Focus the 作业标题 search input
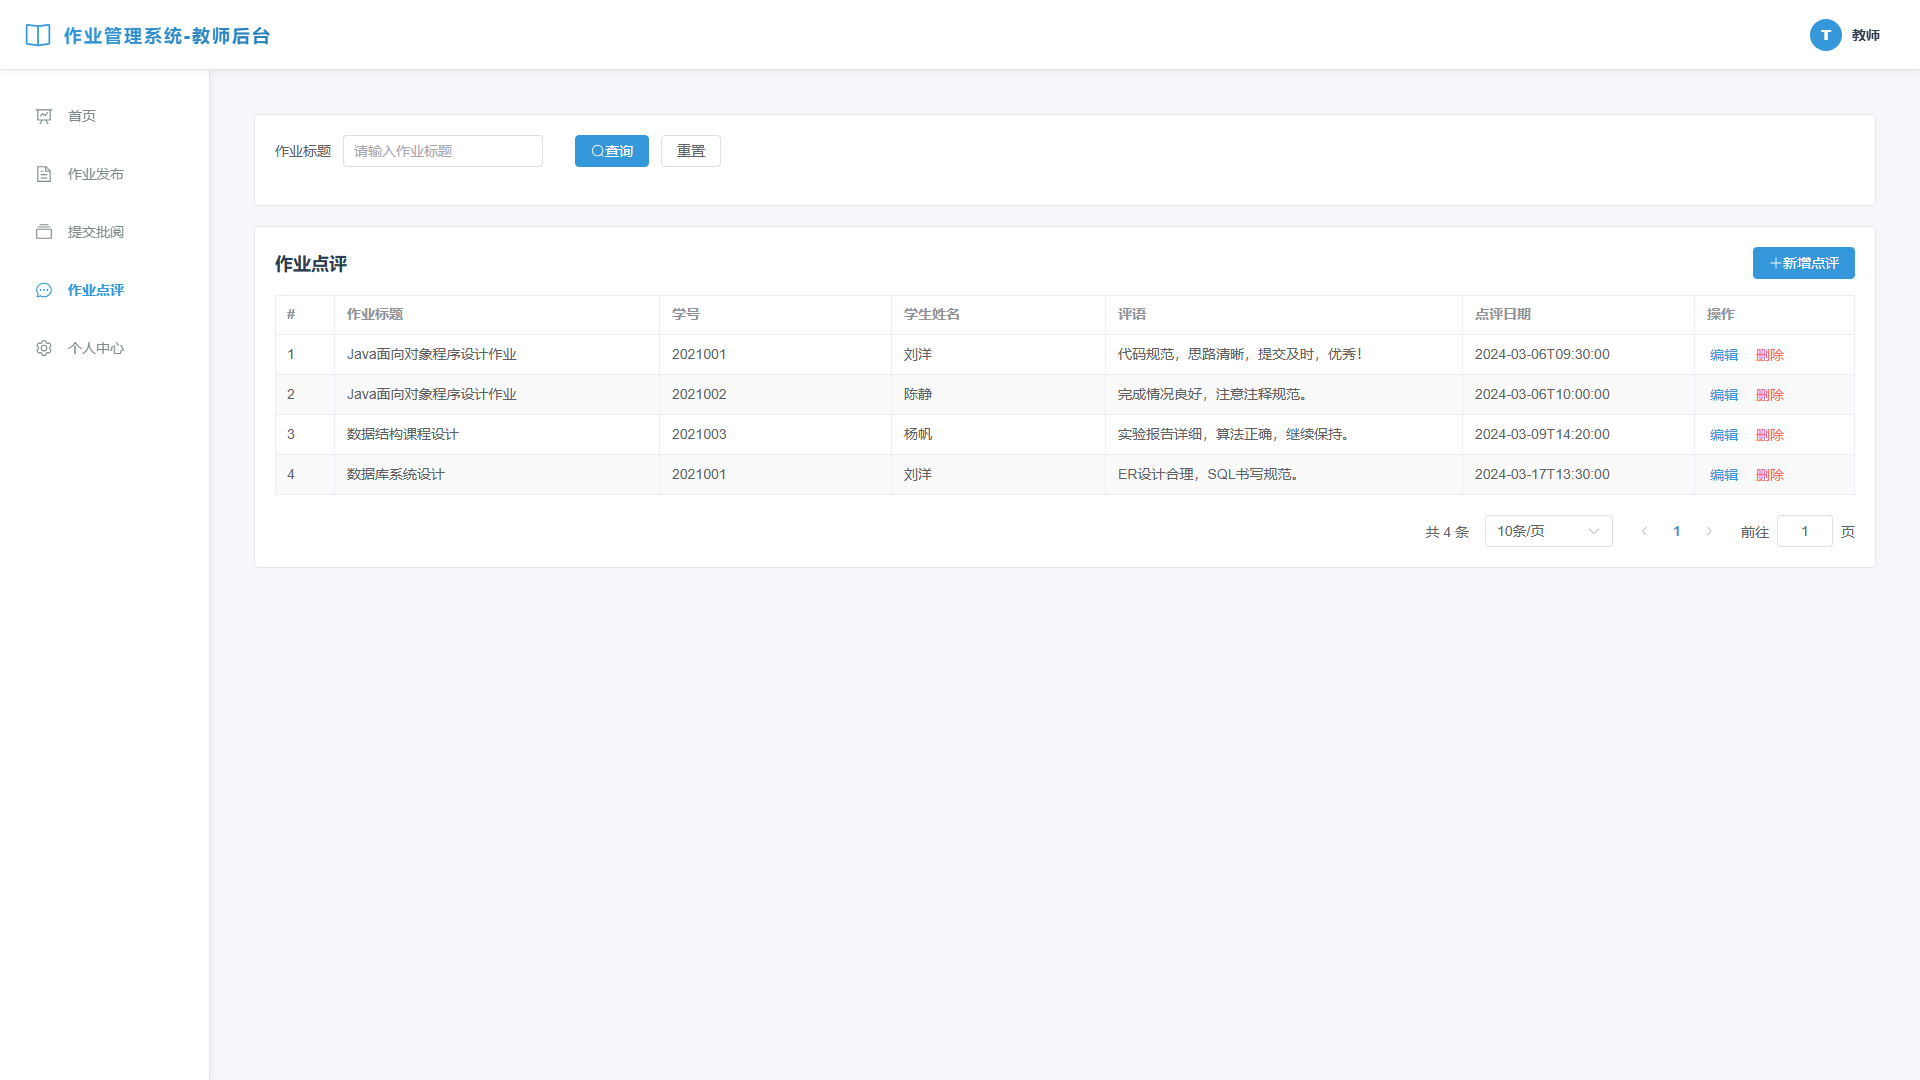The width and height of the screenshot is (1920, 1080). [443, 151]
